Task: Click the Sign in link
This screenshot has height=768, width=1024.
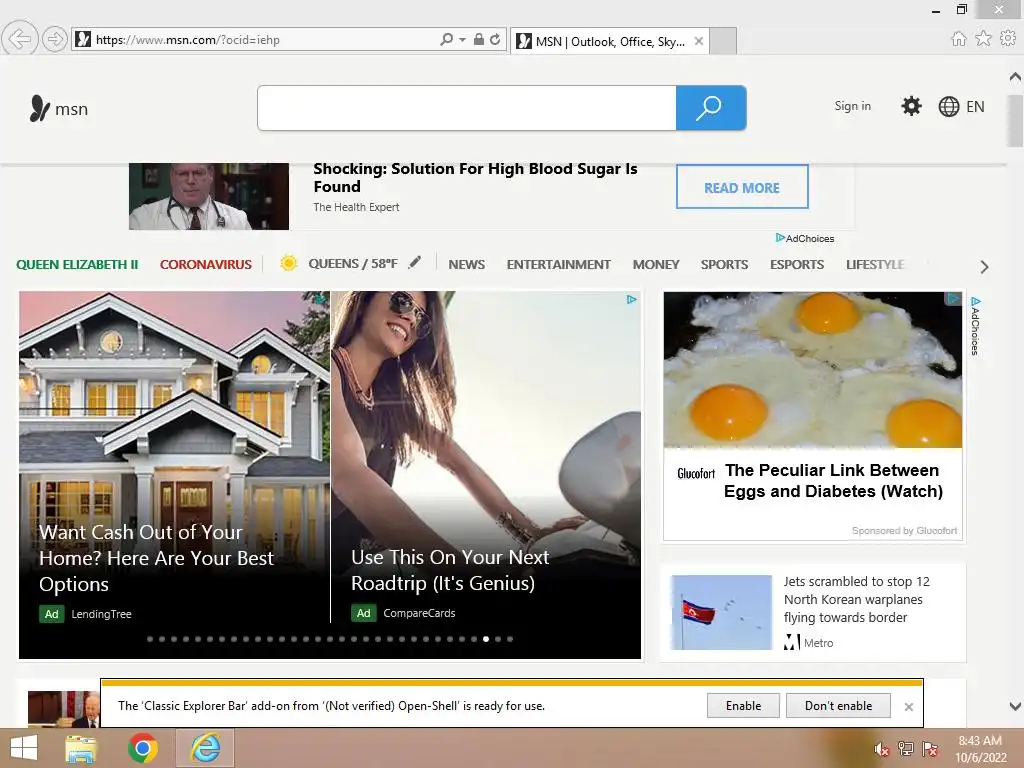Action: pyautogui.click(x=852, y=106)
